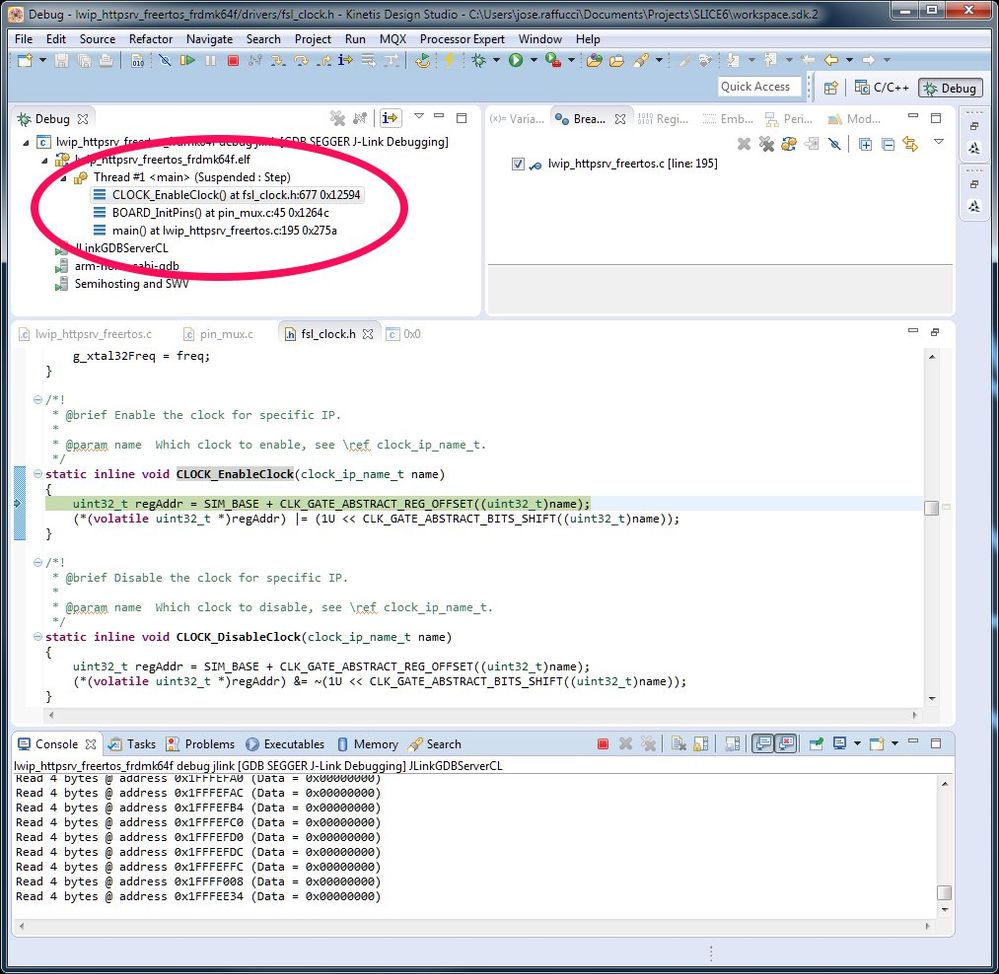Click the Step Into toolbar icon
The height and width of the screenshot is (974, 999).
(x=278, y=61)
